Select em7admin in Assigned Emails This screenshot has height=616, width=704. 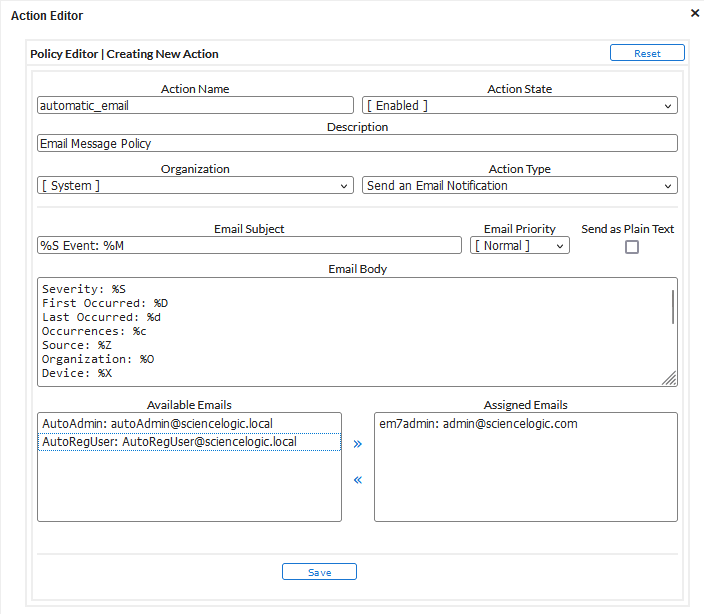(478, 424)
